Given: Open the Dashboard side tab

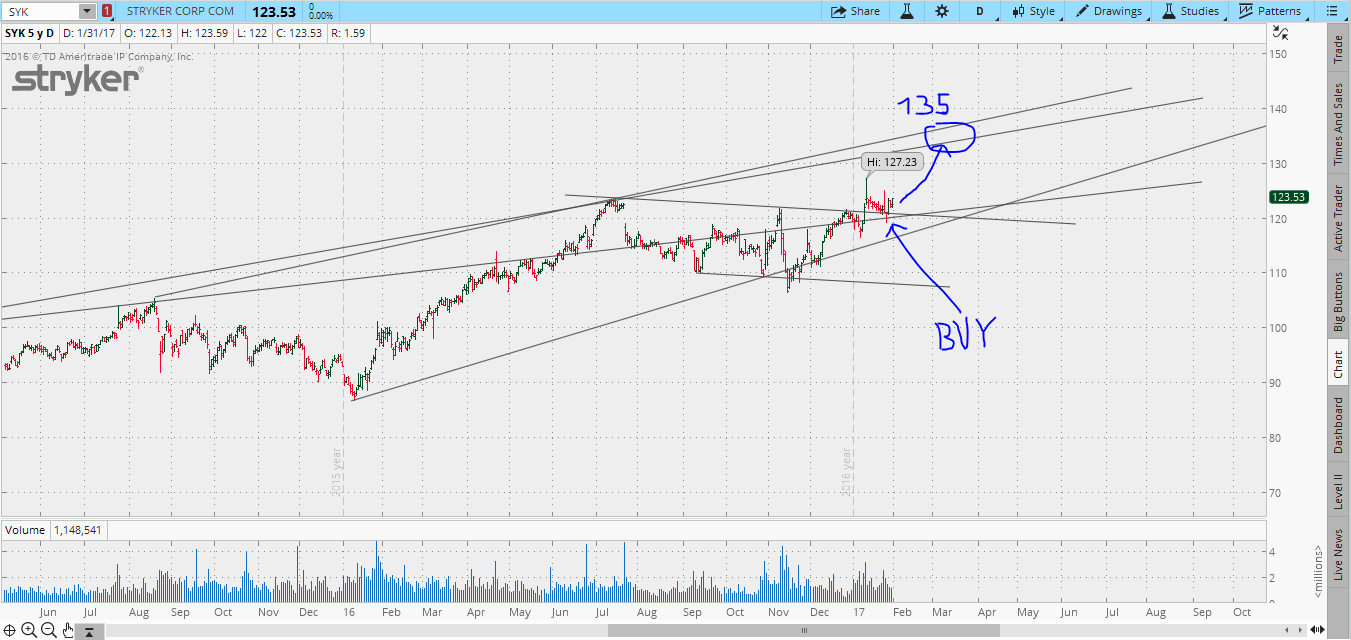Looking at the screenshot, I should coord(1338,425).
